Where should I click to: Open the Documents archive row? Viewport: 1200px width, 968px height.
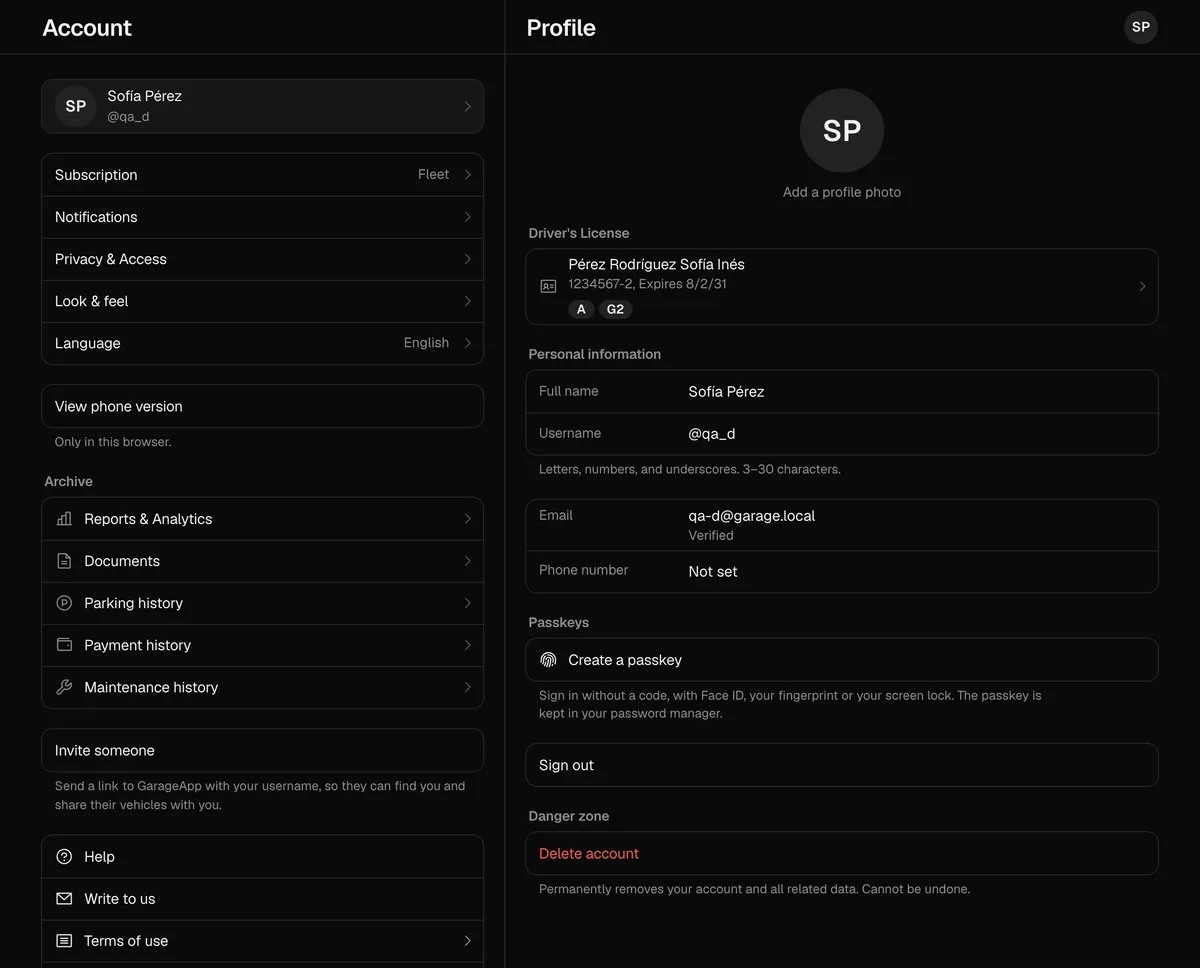[x=262, y=561]
